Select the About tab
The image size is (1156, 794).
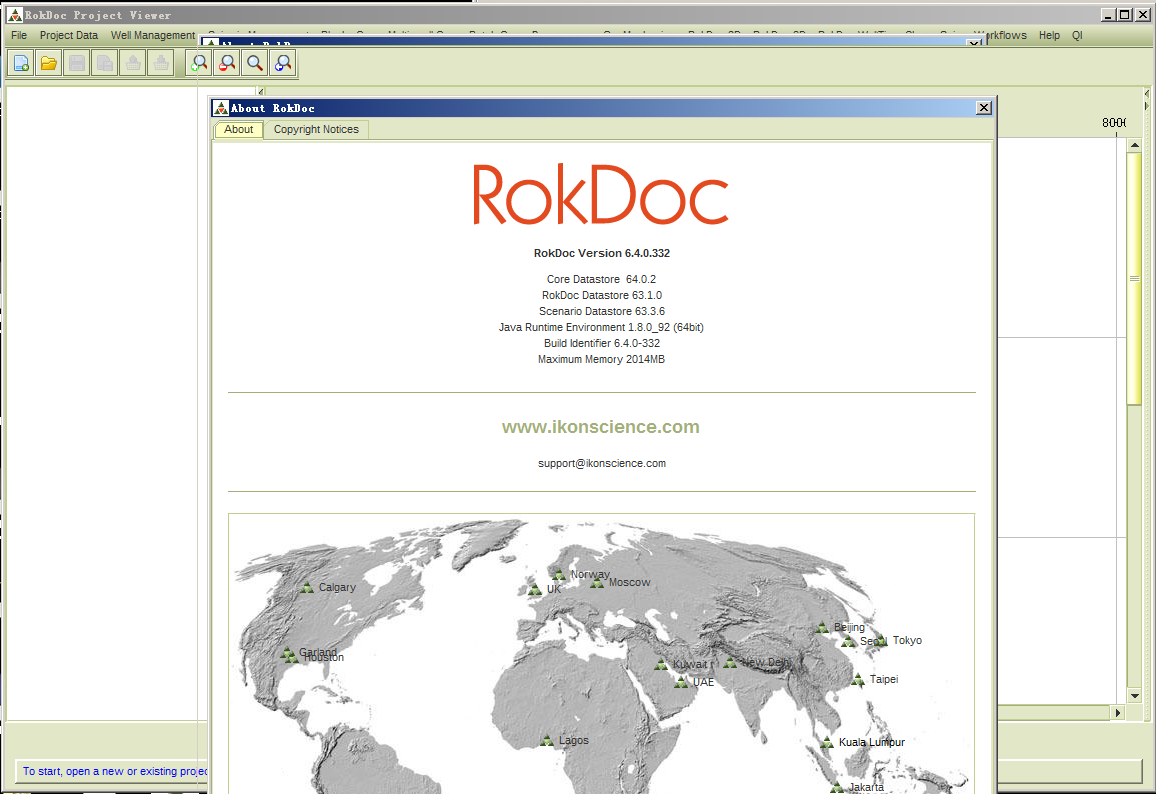[x=239, y=130]
